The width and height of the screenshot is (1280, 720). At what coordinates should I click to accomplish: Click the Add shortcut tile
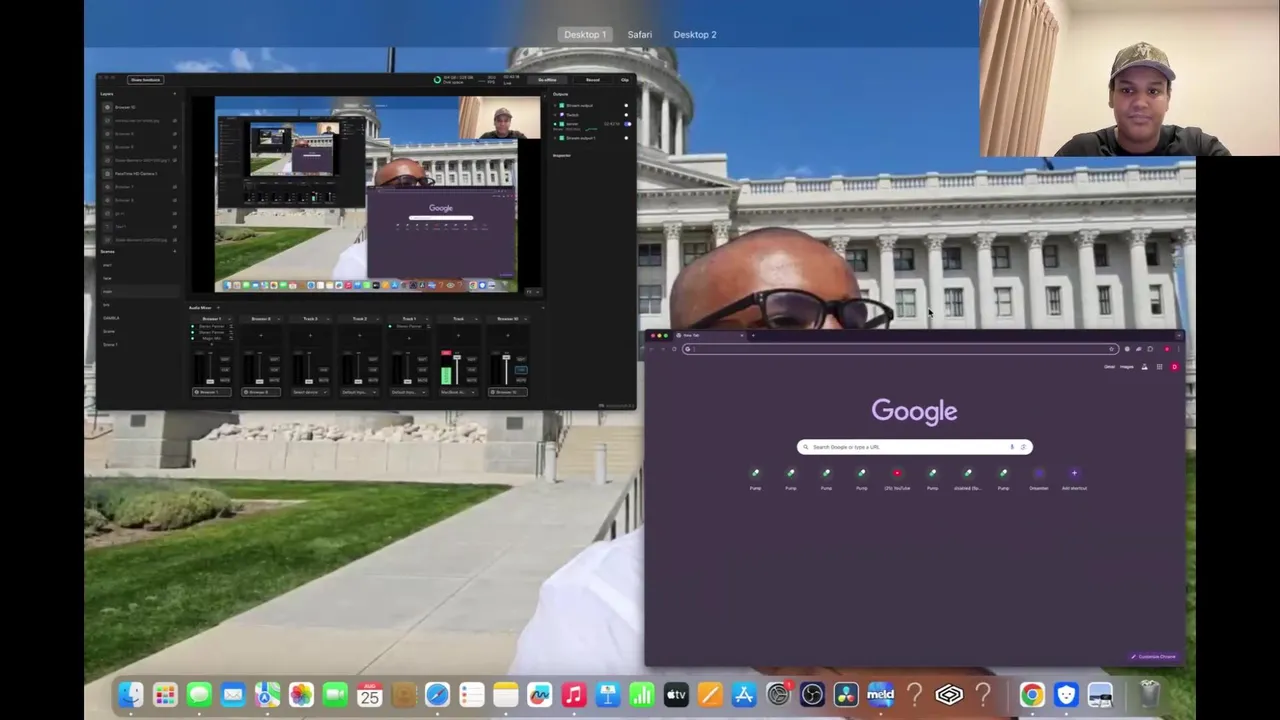click(x=1074, y=478)
